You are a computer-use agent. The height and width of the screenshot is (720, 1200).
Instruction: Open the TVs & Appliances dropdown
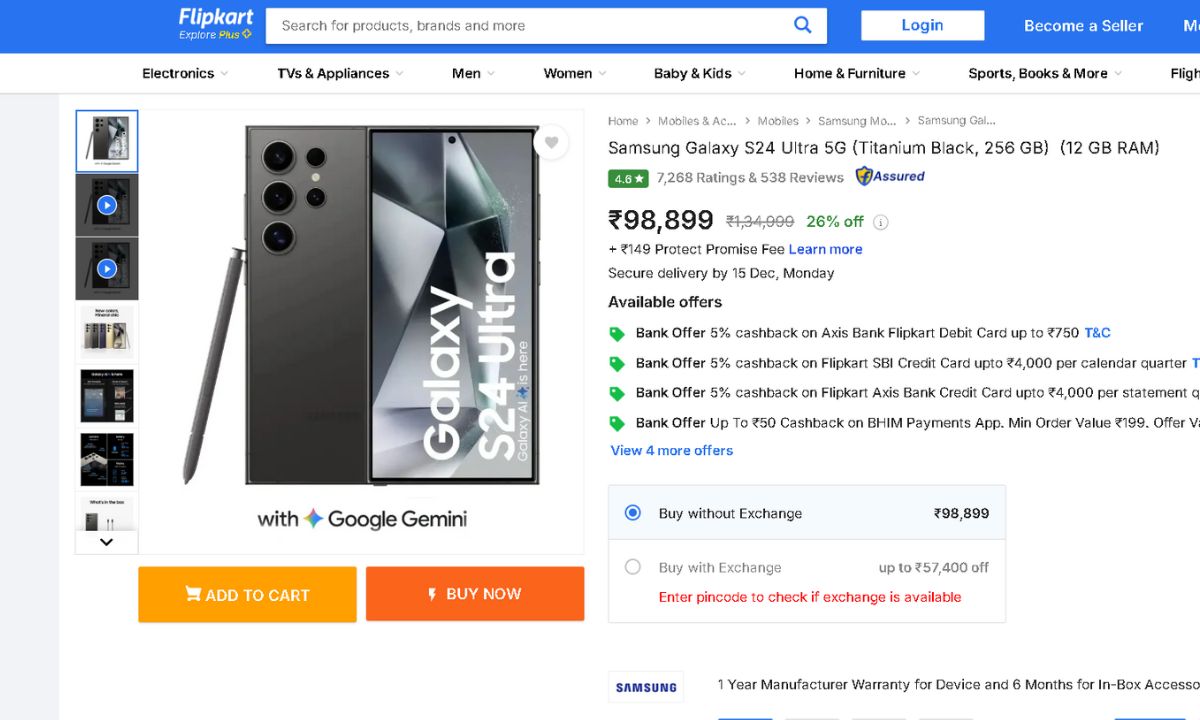[x=340, y=73]
